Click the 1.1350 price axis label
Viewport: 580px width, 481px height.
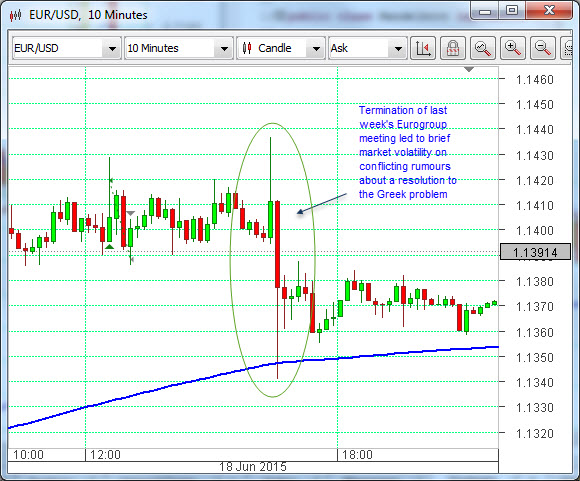535,358
